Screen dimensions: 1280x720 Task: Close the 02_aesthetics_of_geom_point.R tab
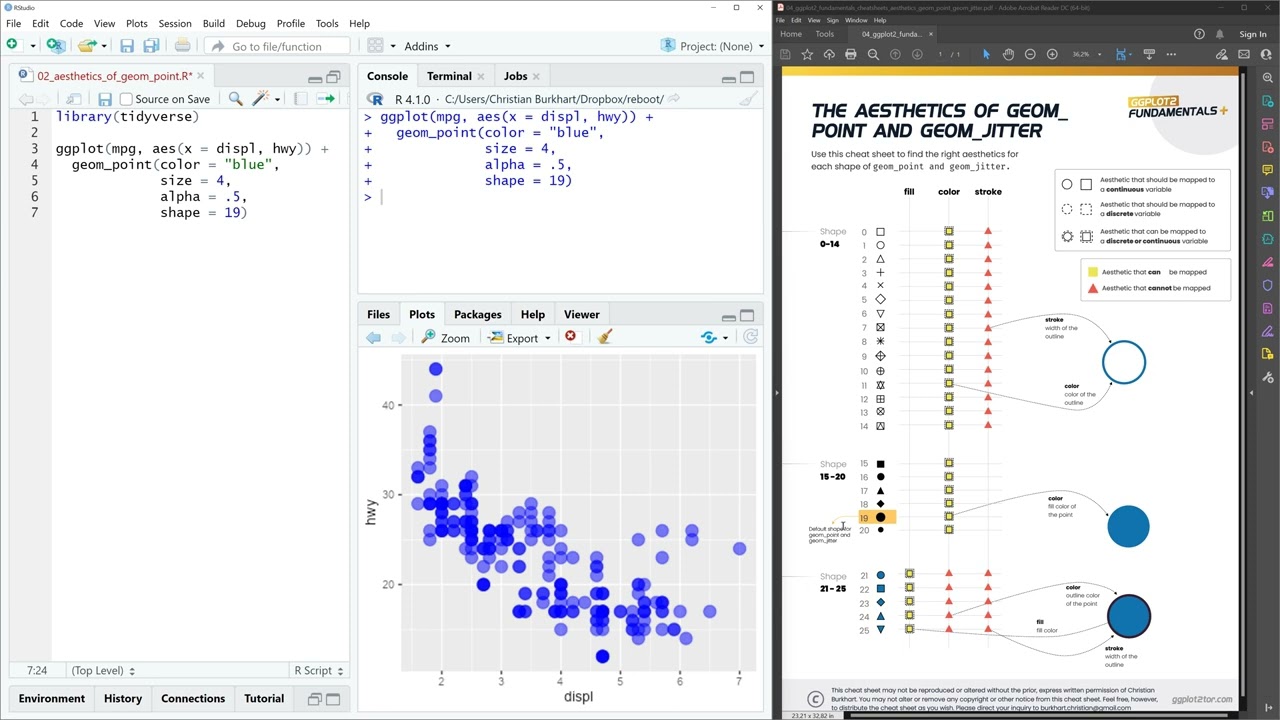200,76
